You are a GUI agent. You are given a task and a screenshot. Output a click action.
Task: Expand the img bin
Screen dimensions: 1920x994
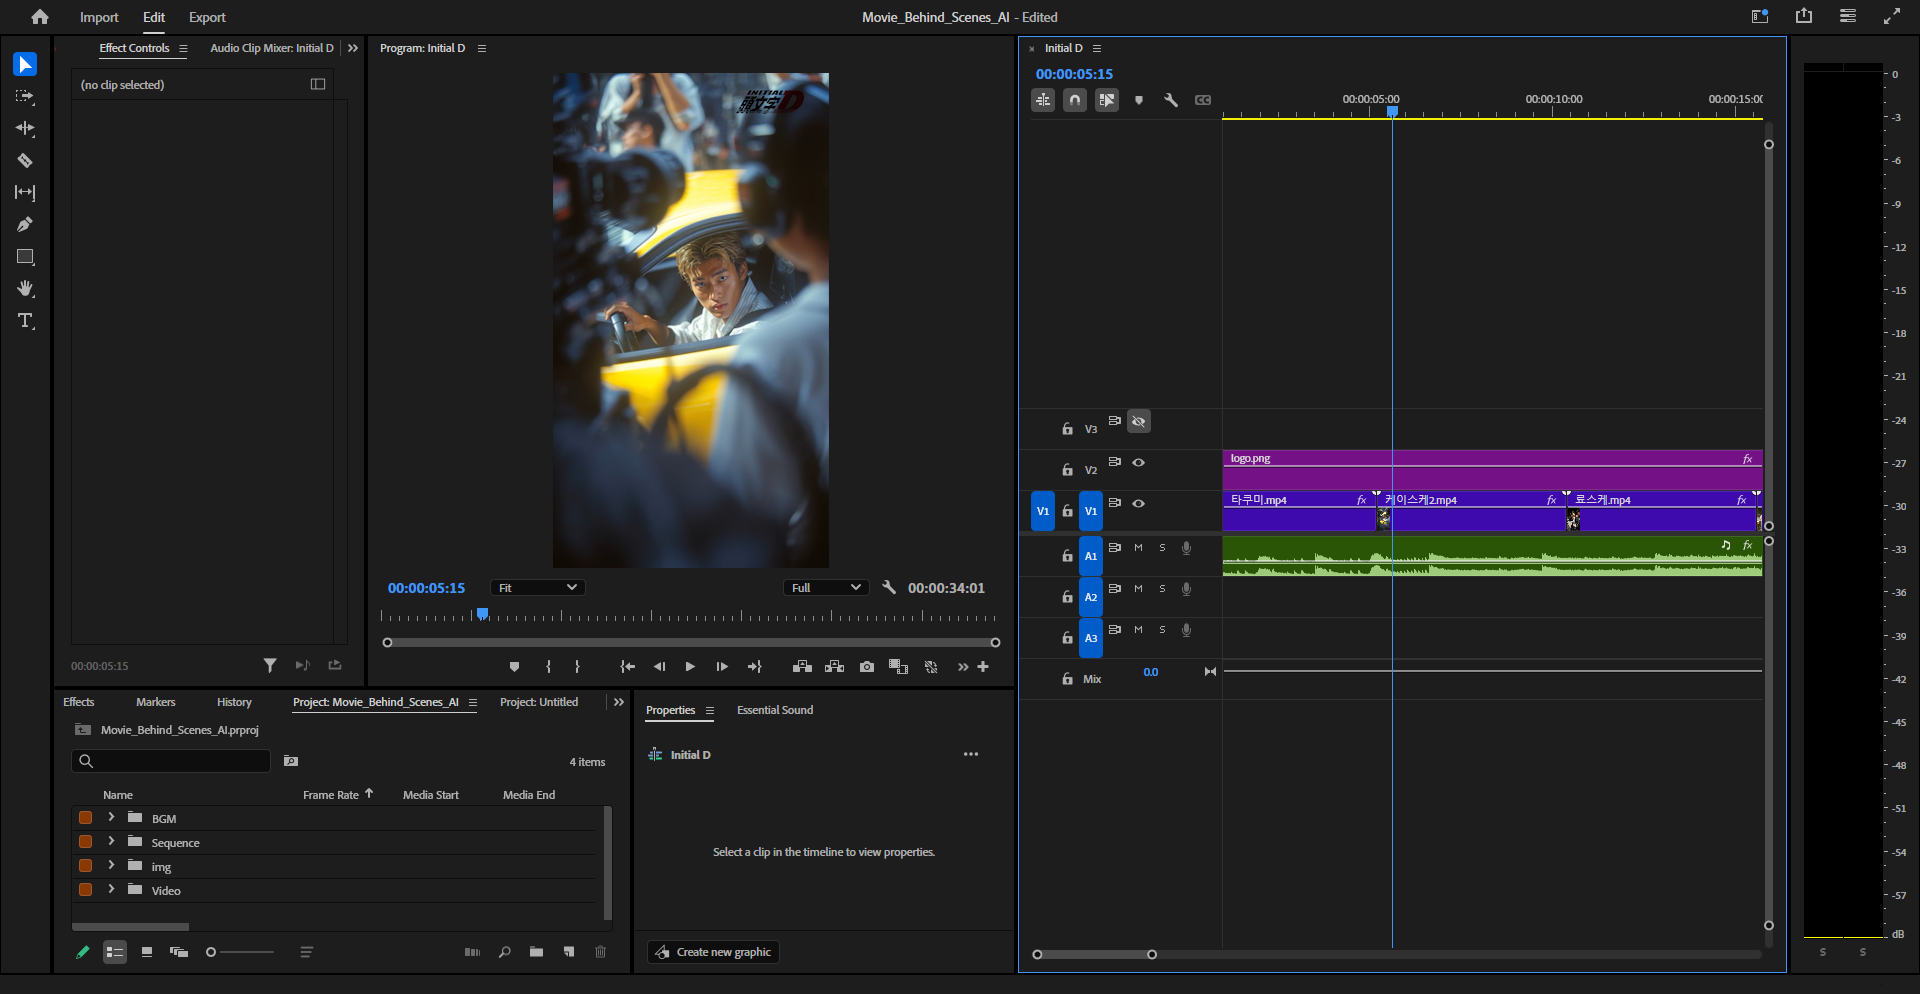point(111,865)
